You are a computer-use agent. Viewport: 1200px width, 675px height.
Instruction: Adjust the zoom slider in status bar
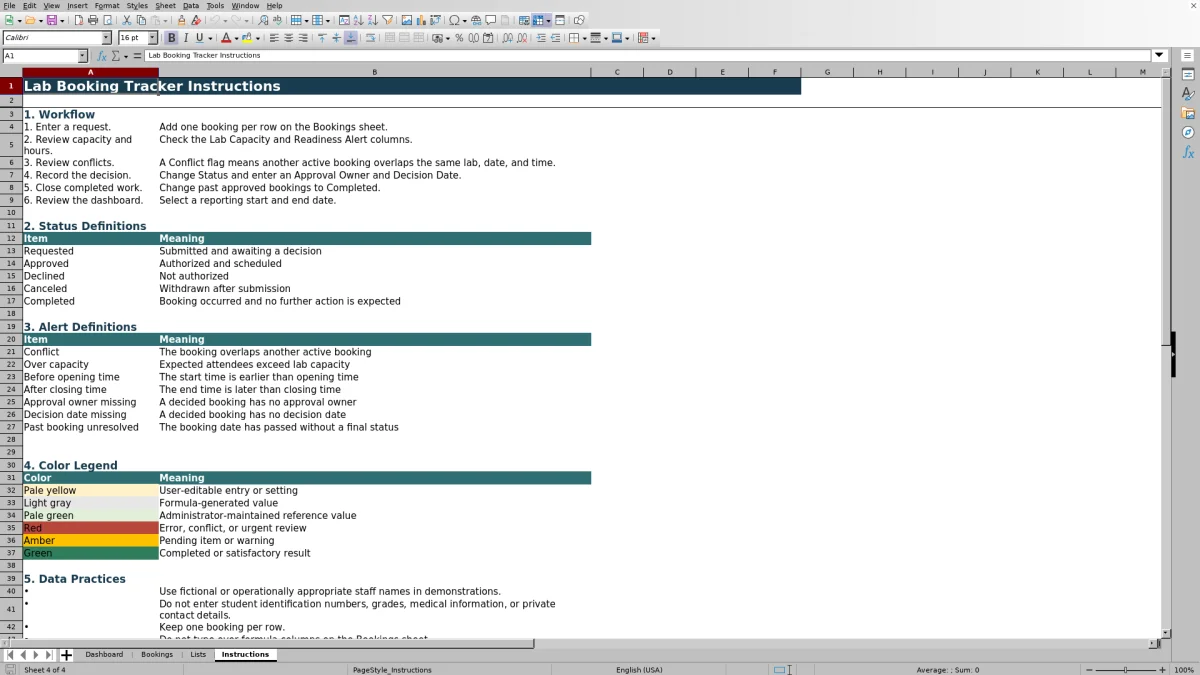(1125, 670)
